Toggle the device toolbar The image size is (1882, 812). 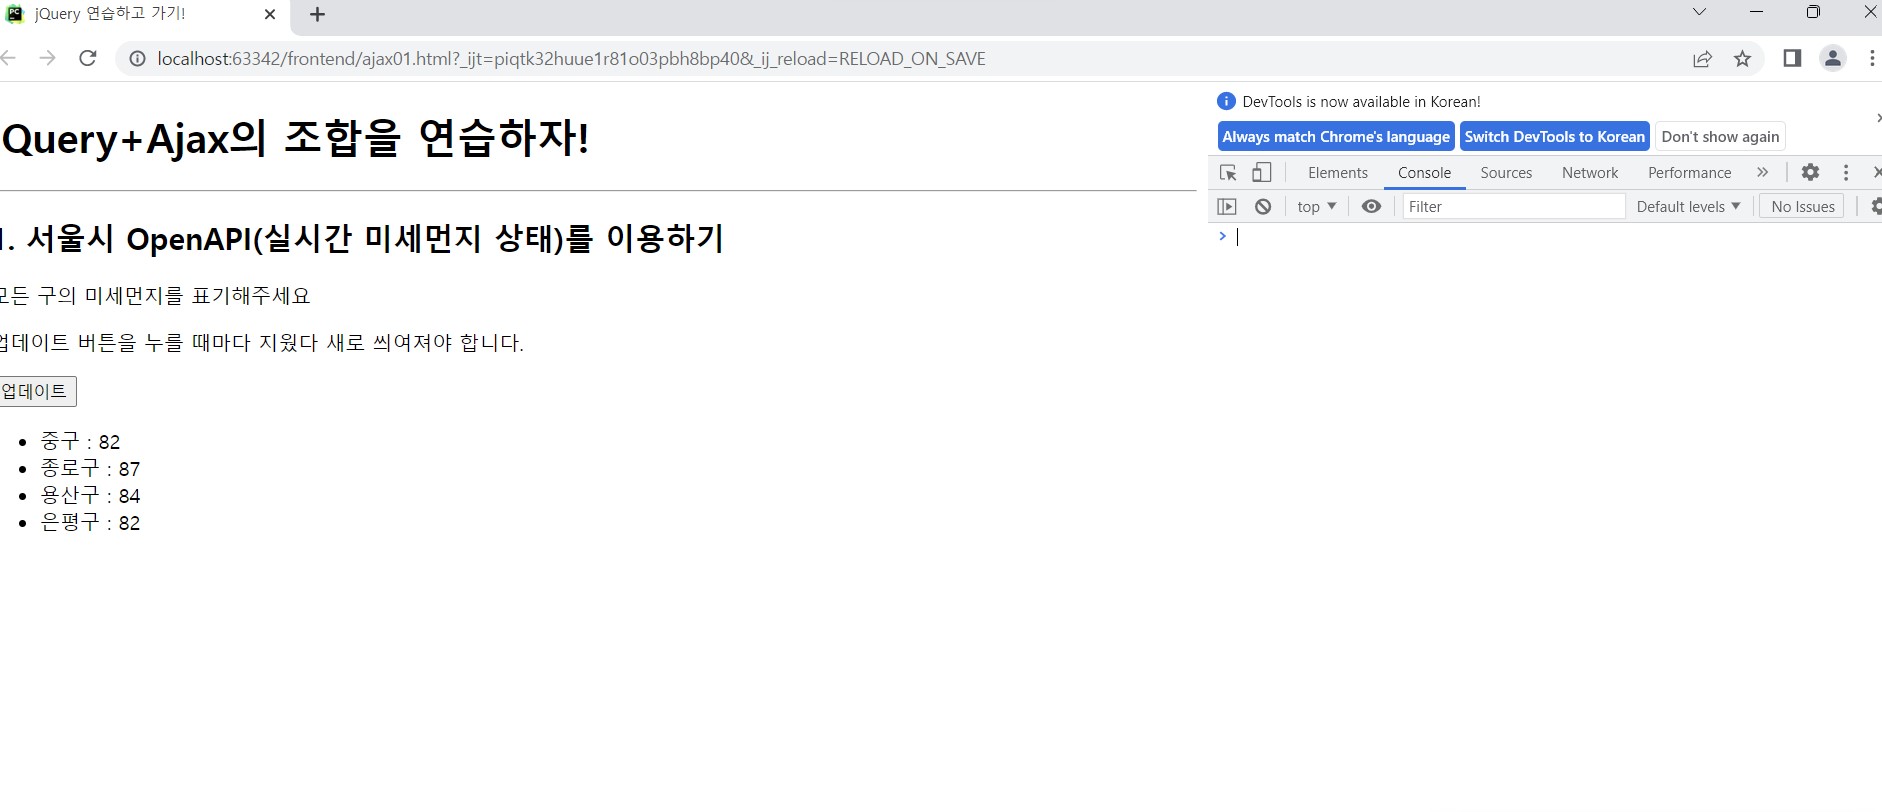(1262, 173)
